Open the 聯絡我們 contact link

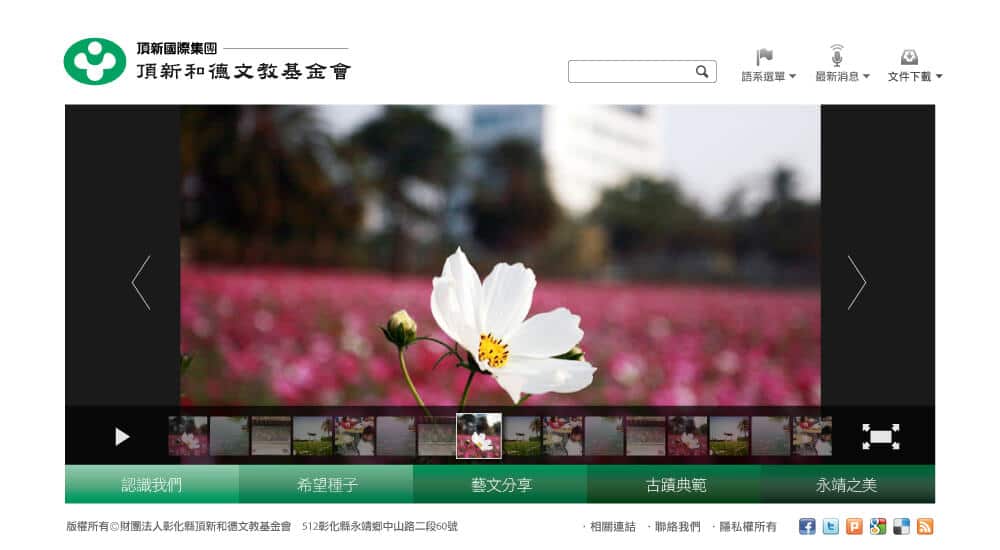[x=675, y=527]
